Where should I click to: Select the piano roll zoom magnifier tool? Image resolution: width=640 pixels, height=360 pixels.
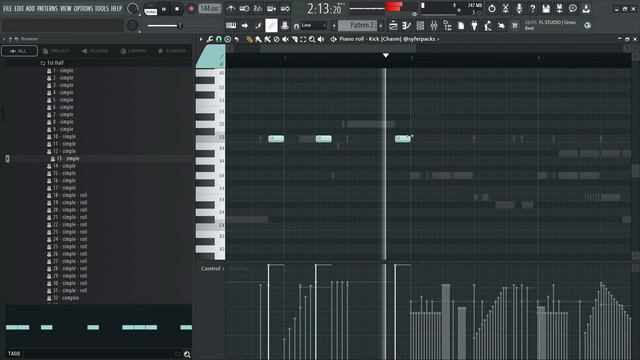pyautogui.click(x=312, y=39)
